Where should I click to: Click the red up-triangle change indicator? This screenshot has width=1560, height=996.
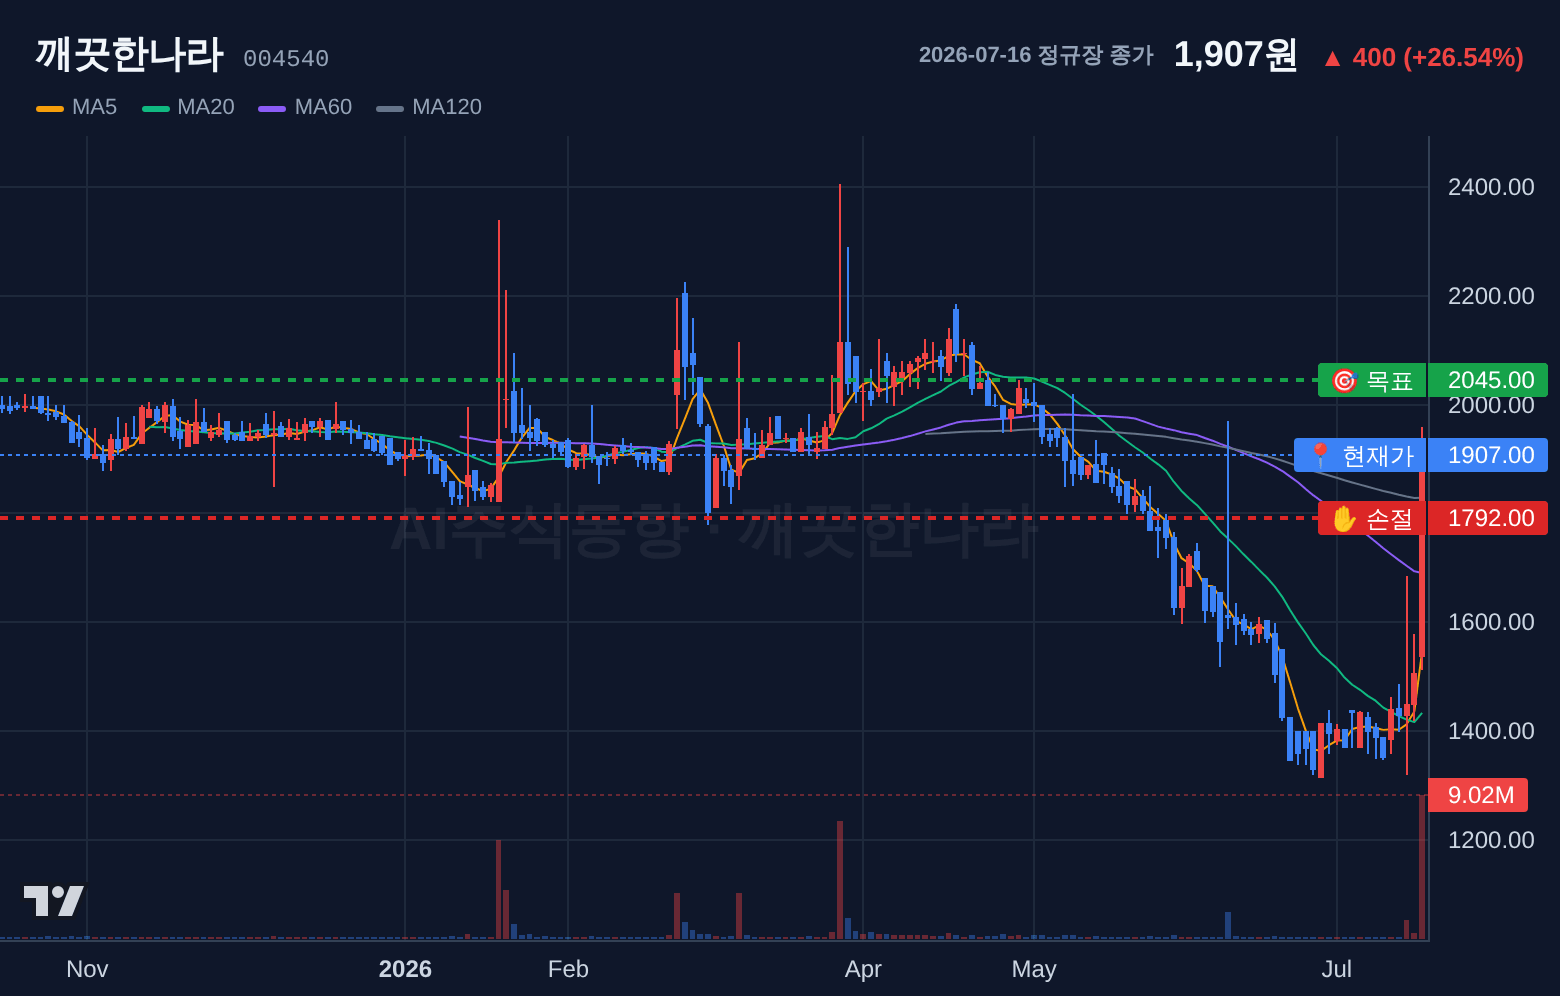1332,59
